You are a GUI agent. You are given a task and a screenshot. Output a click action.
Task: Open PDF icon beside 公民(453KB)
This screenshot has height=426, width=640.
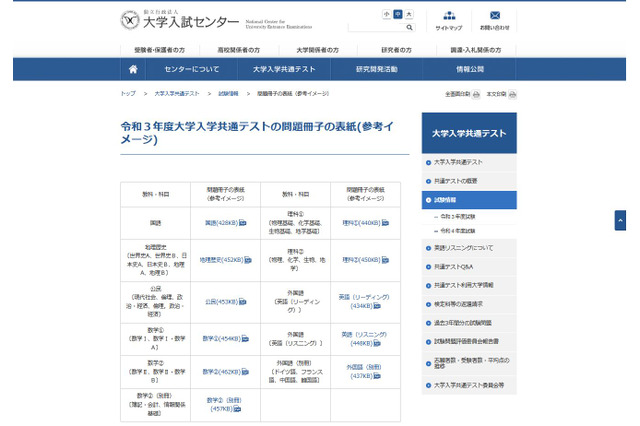click(x=243, y=302)
